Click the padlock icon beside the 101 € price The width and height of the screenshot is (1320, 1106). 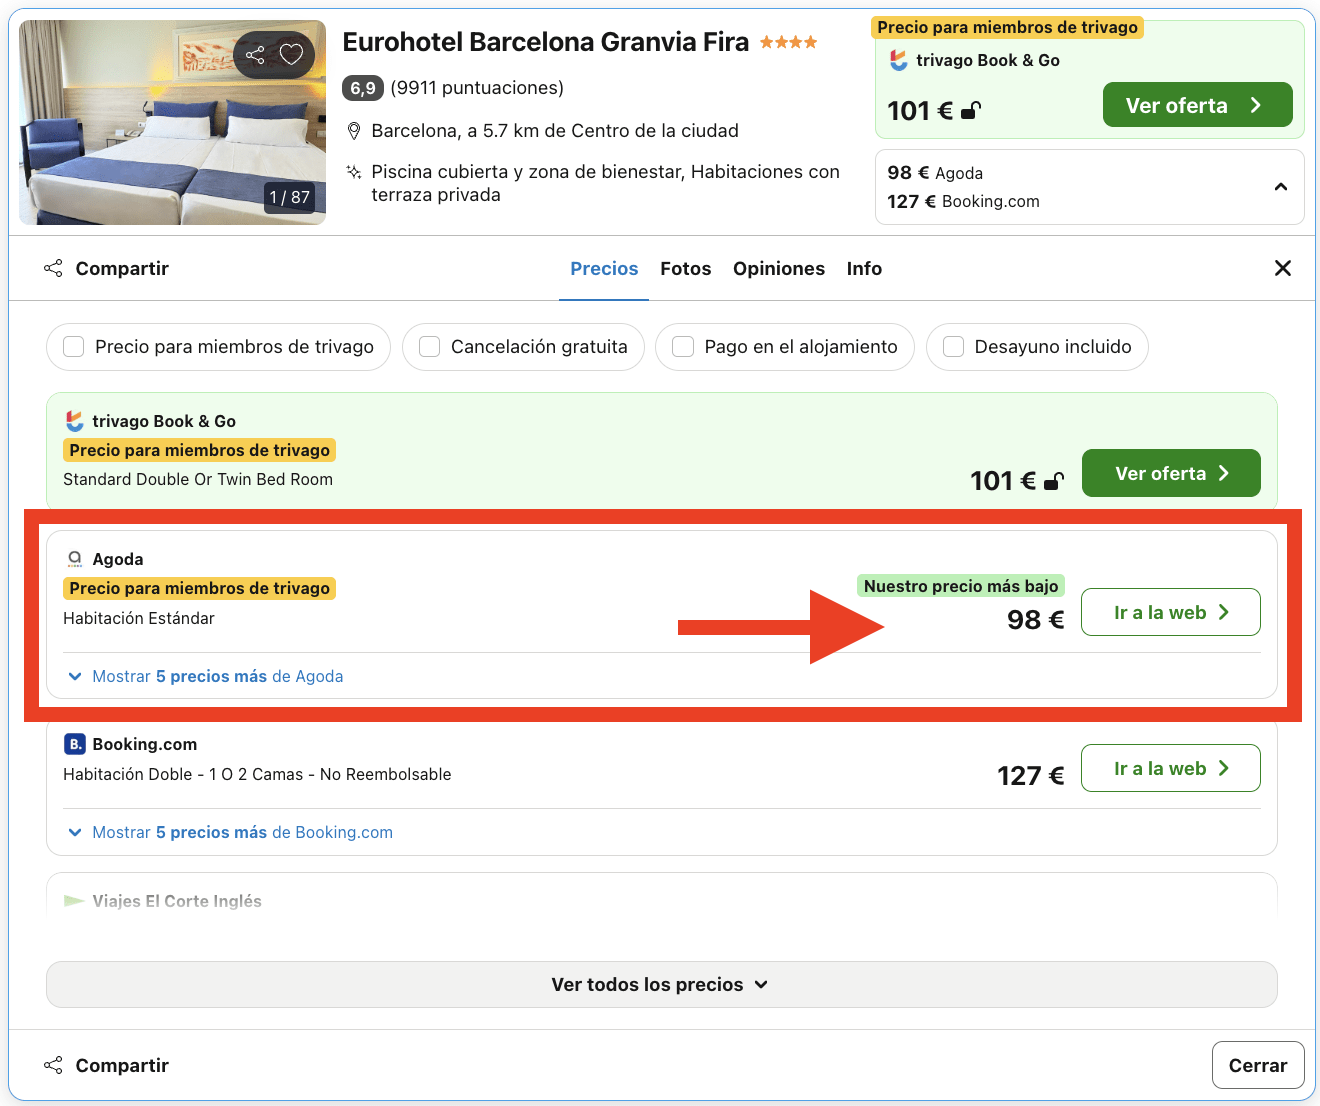tap(969, 112)
